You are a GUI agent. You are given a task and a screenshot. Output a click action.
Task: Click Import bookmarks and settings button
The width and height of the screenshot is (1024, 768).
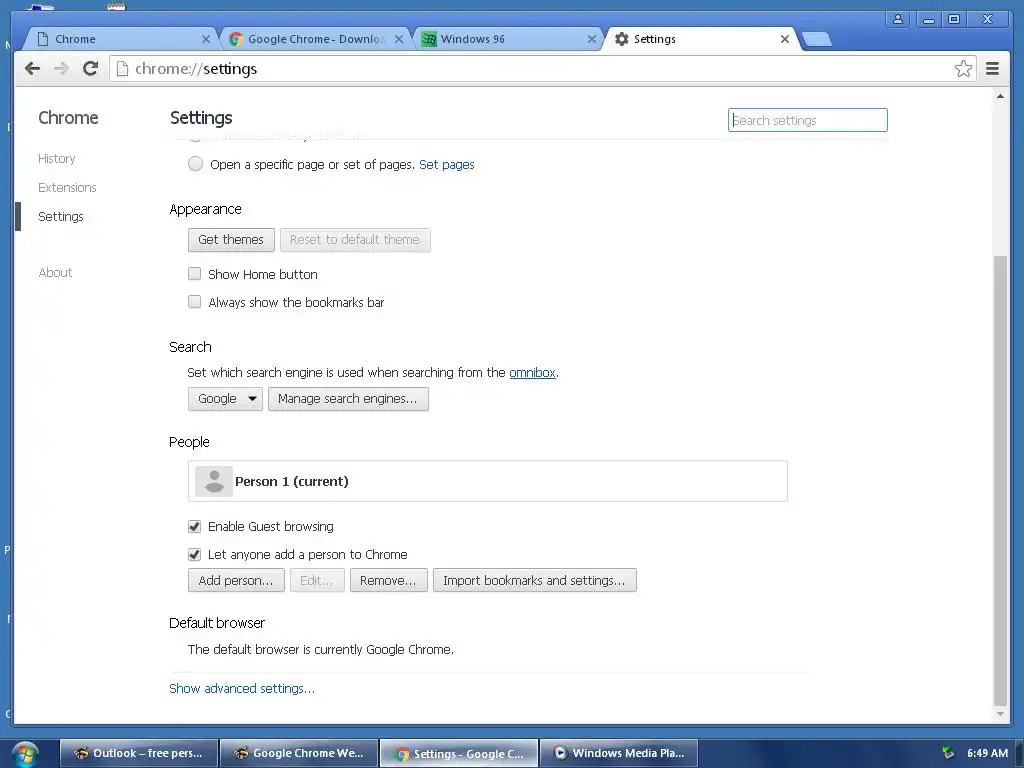click(535, 581)
